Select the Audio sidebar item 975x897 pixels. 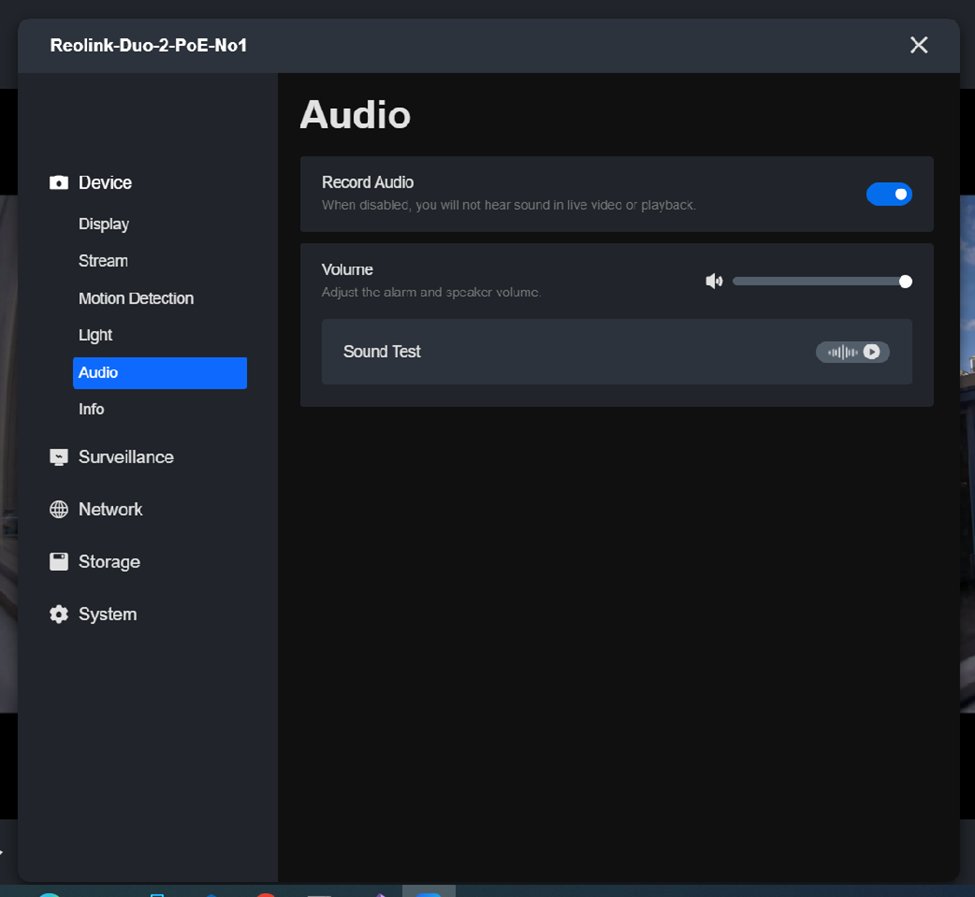160,373
